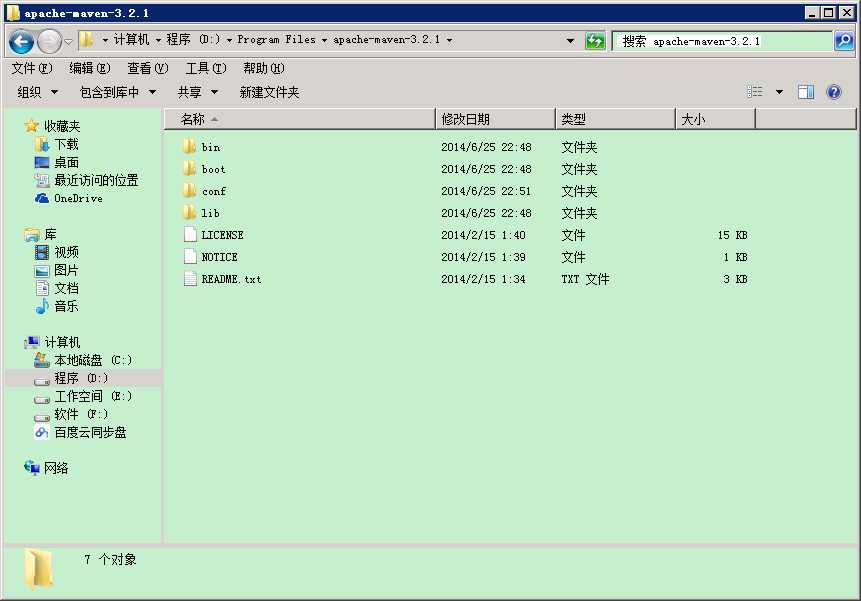Image resolution: width=861 pixels, height=601 pixels.
Task: Select 本地磁盘 (C:) drive
Action: pos(93,360)
